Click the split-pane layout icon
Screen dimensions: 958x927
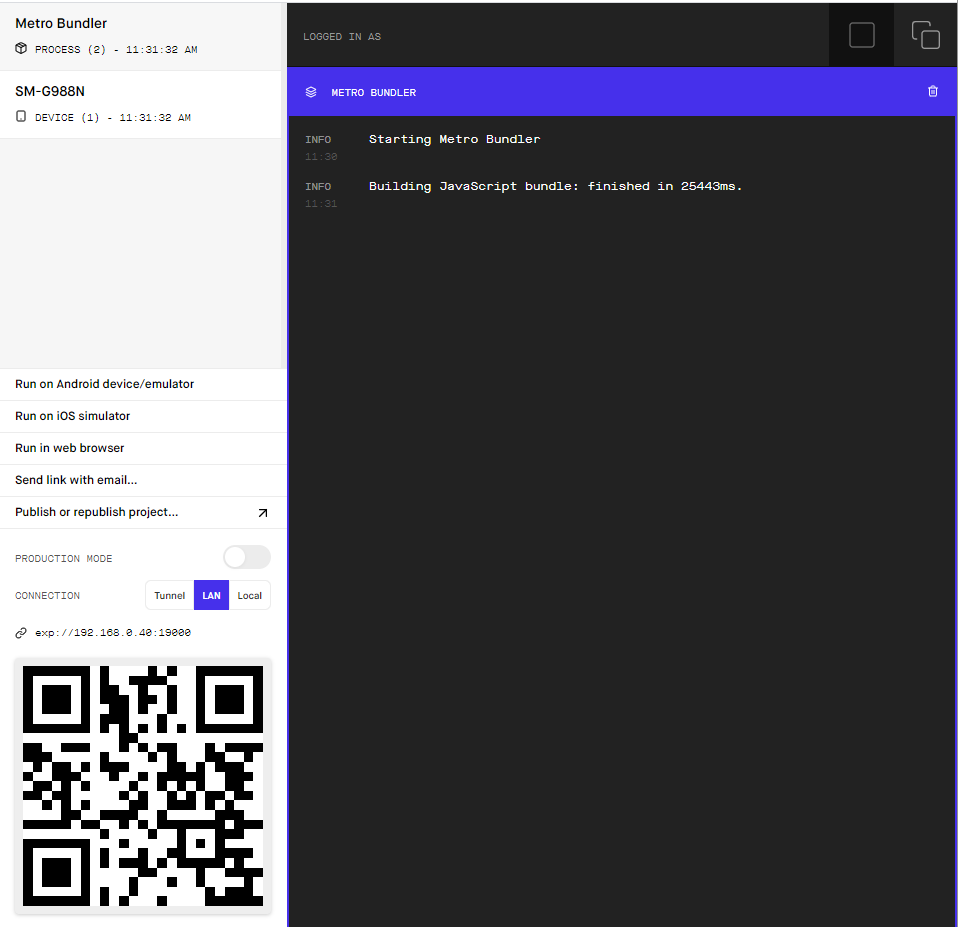926,35
